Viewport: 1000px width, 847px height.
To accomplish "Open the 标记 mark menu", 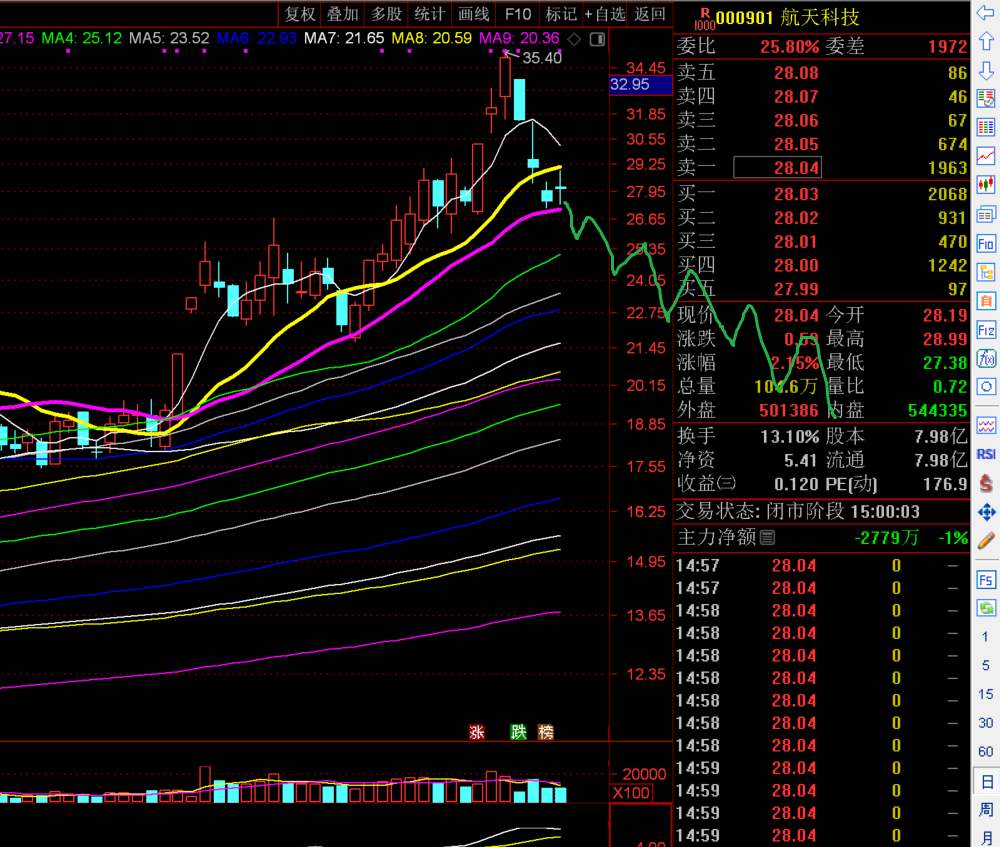I will [x=561, y=14].
